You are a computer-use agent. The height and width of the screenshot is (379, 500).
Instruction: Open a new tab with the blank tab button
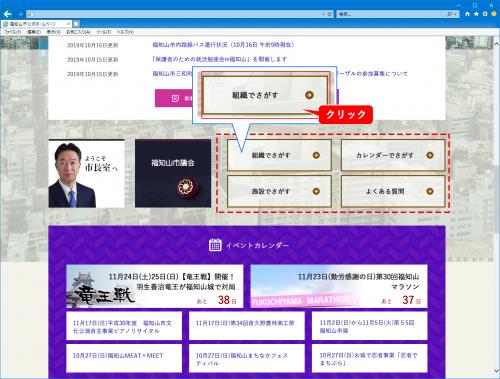point(76,24)
